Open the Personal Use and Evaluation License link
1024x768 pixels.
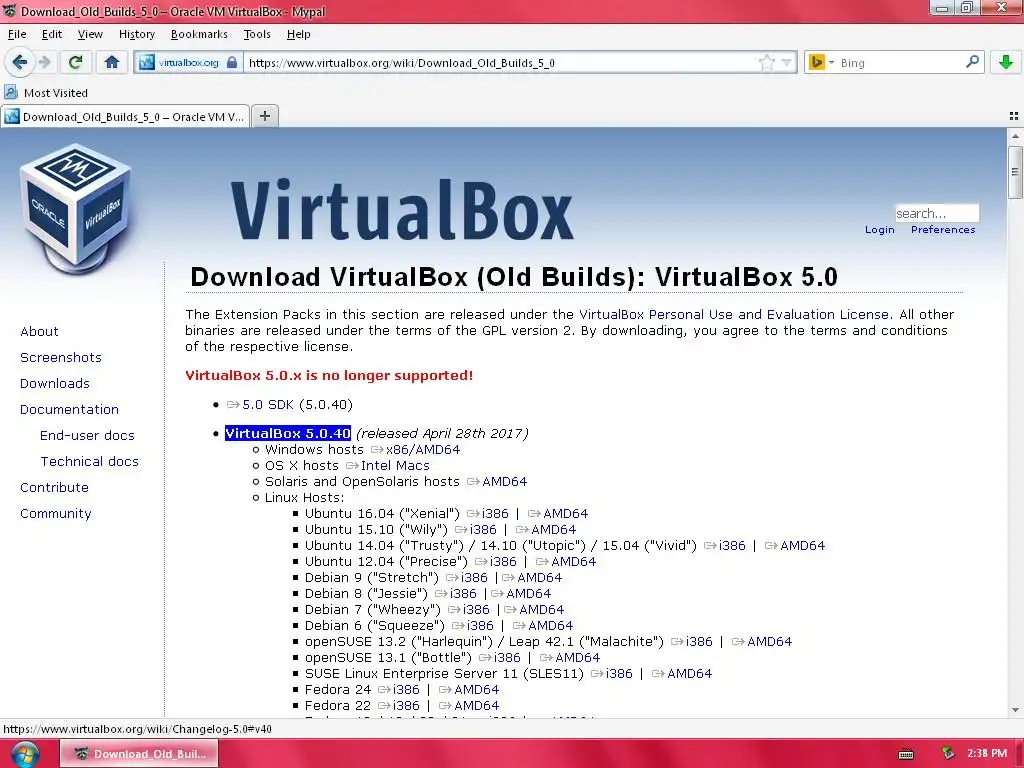click(x=734, y=315)
